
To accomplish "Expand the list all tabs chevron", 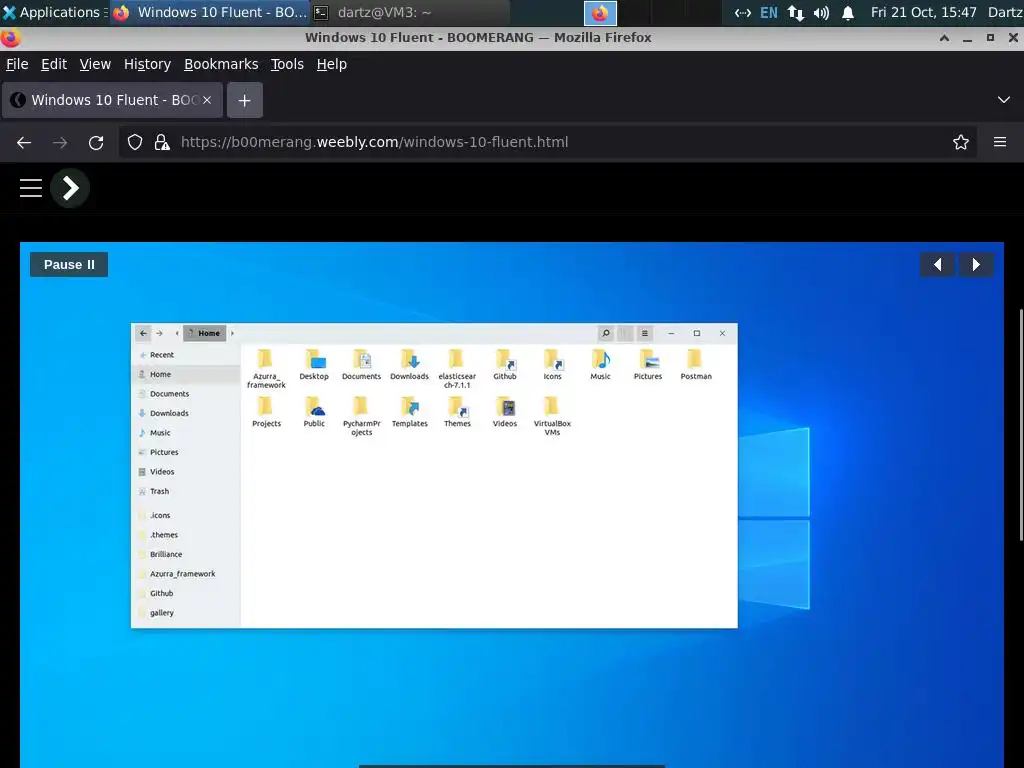I will tap(1004, 100).
